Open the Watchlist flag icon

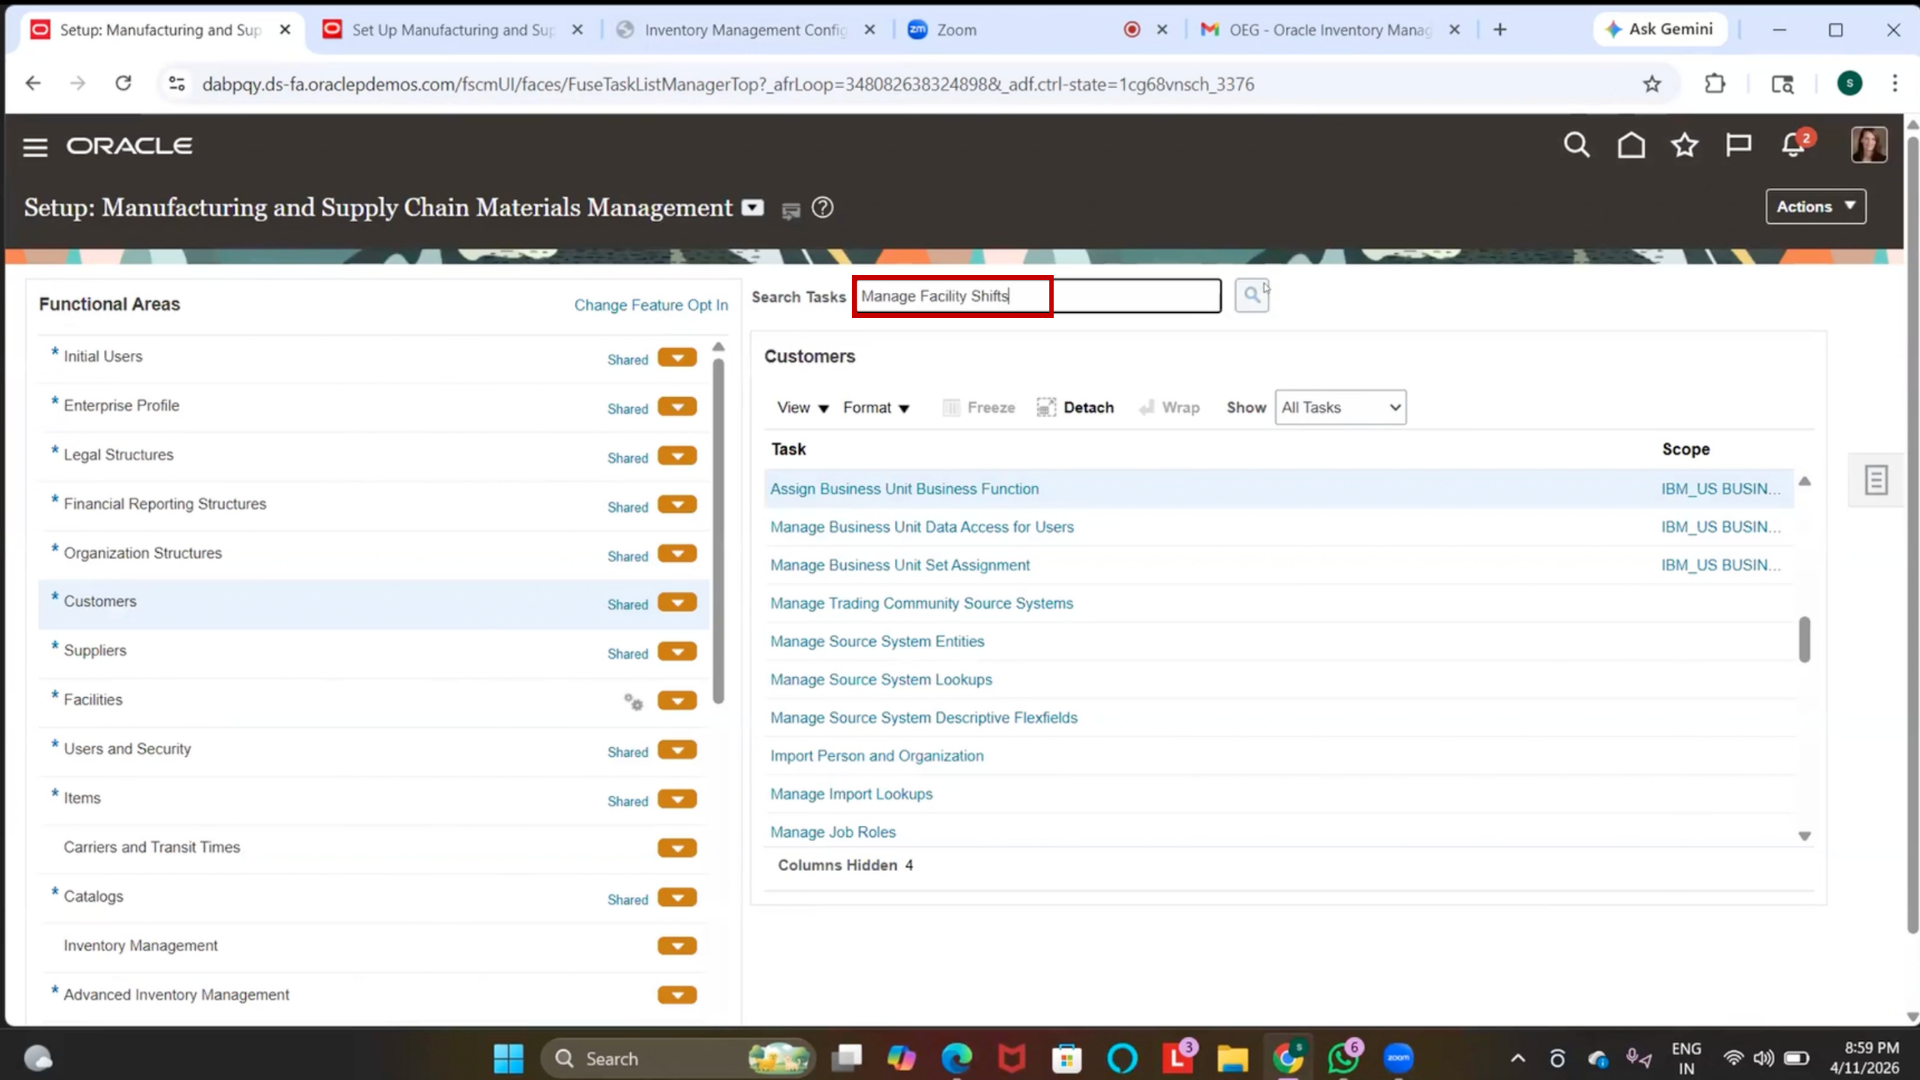coord(1739,146)
